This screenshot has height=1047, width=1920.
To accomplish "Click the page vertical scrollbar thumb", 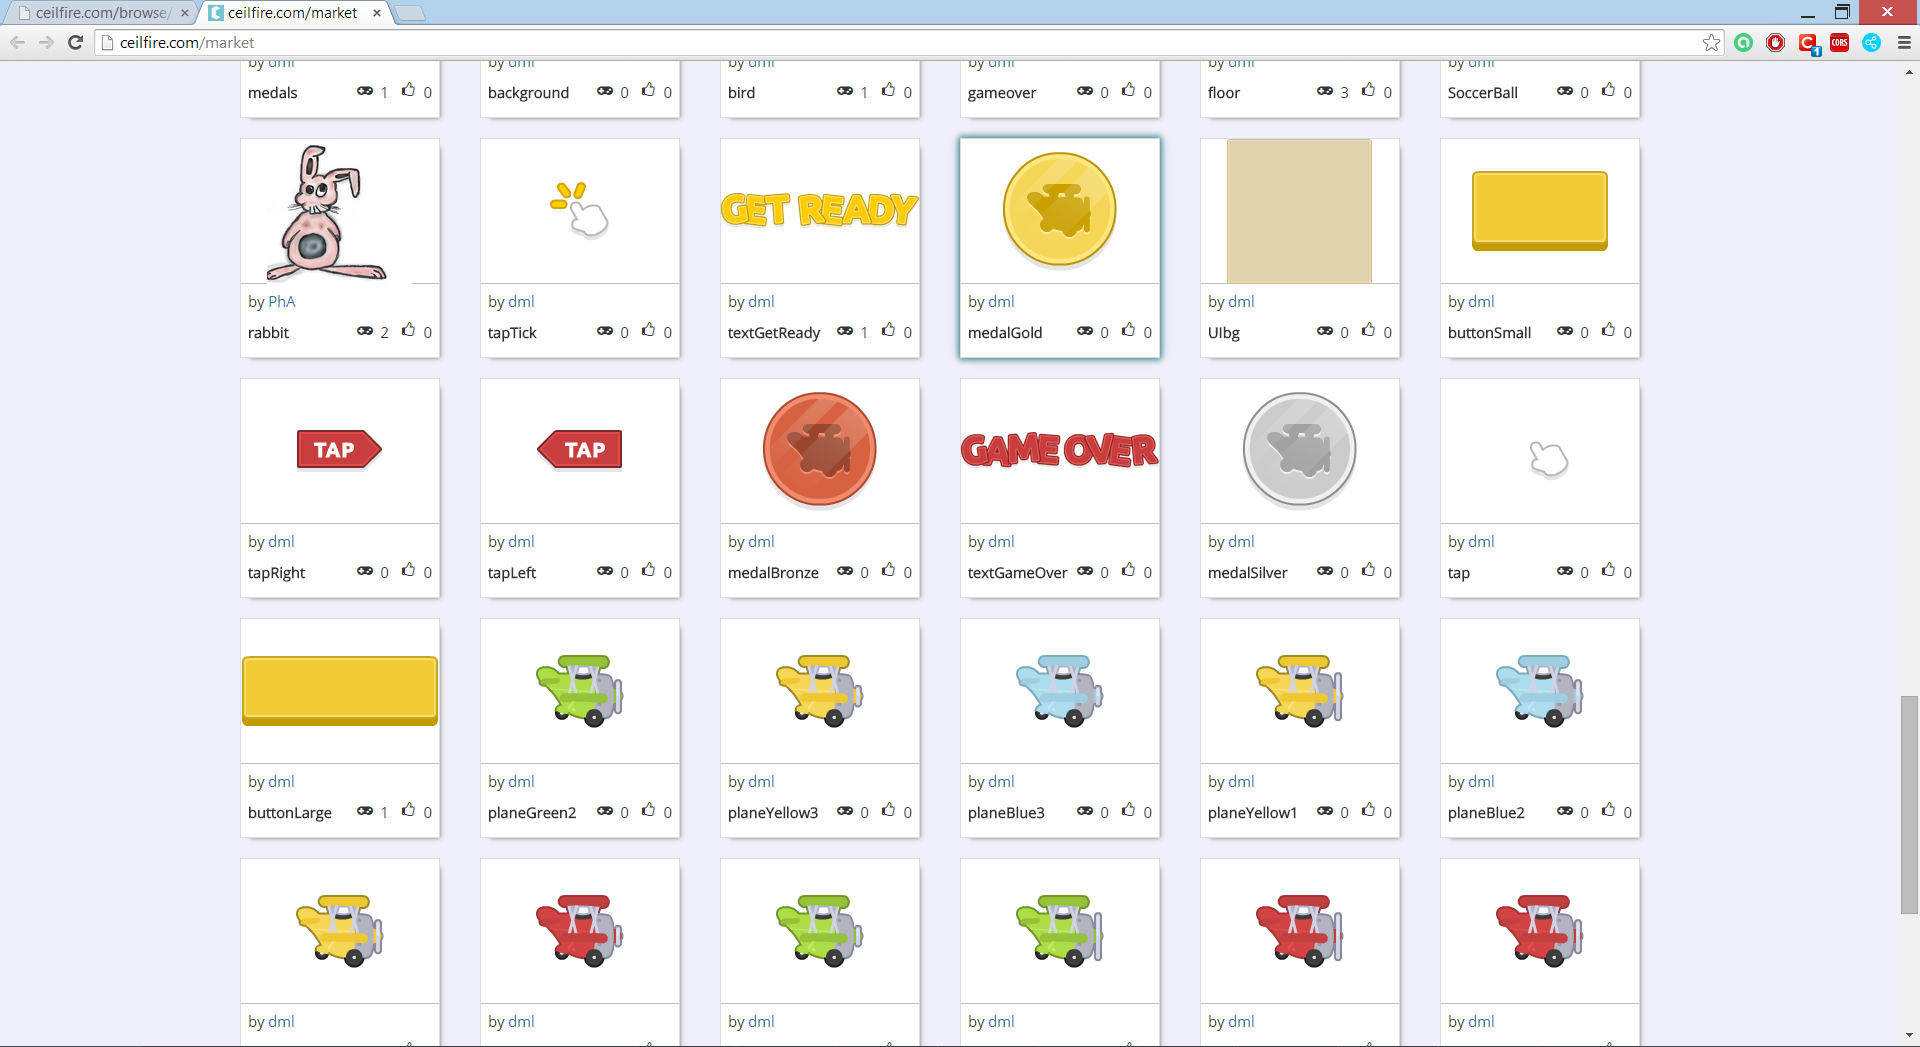I will click(x=1909, y=805).
